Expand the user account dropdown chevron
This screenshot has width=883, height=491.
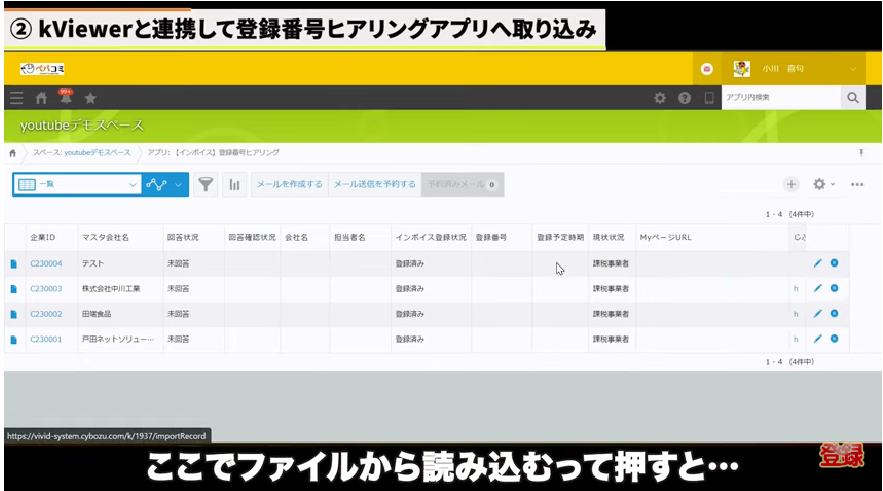pyautogui.click(x=853, y=69)
